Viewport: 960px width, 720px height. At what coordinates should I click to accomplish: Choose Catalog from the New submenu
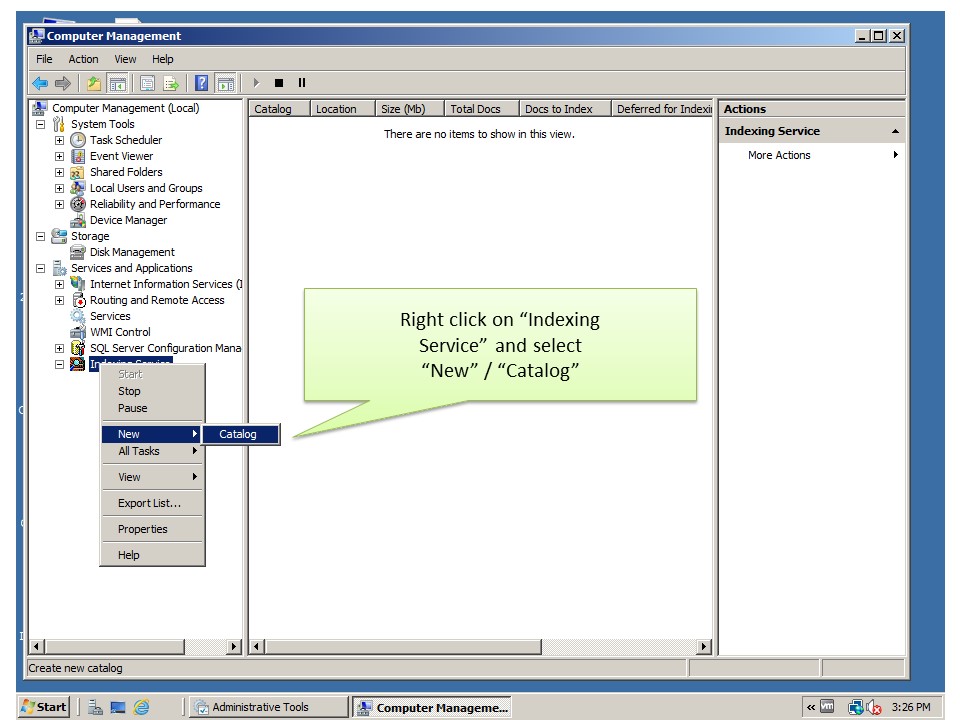[241, 434]
